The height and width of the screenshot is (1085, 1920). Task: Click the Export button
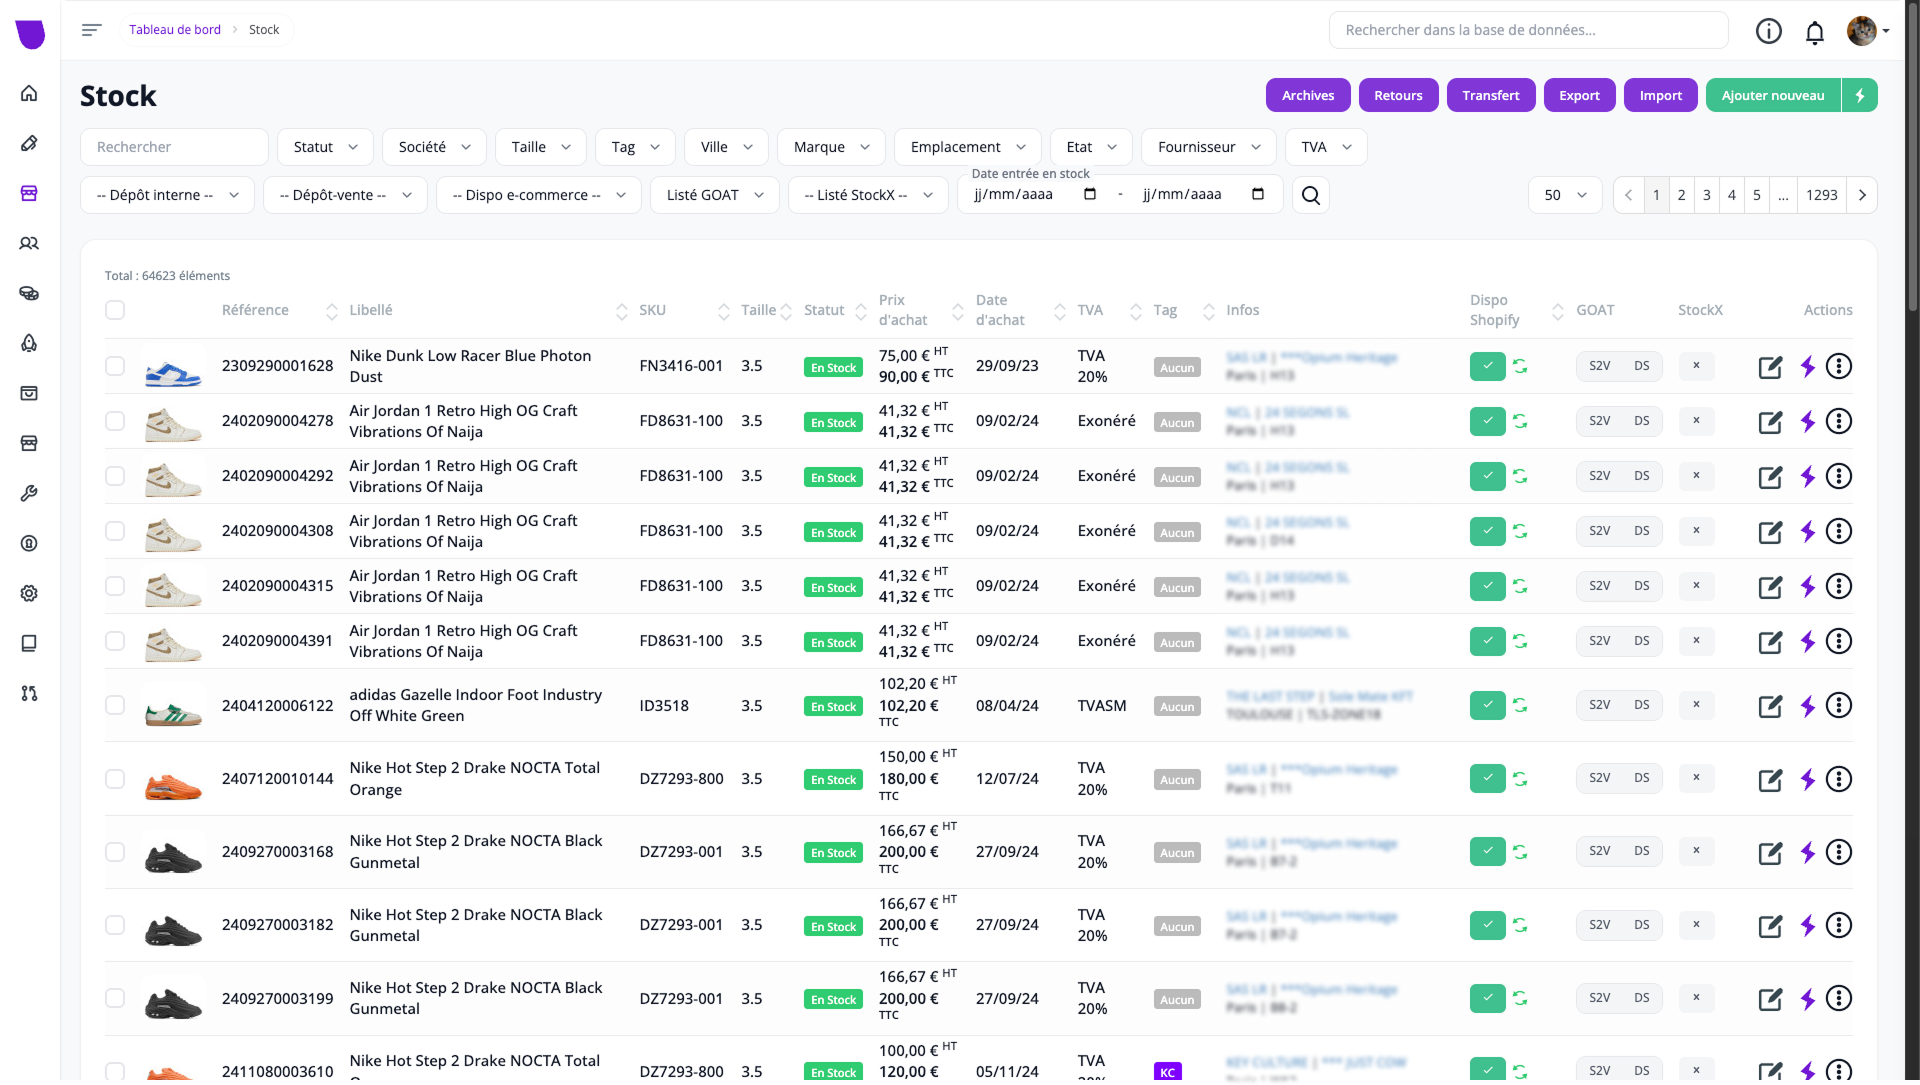[x=1579, y=95]
